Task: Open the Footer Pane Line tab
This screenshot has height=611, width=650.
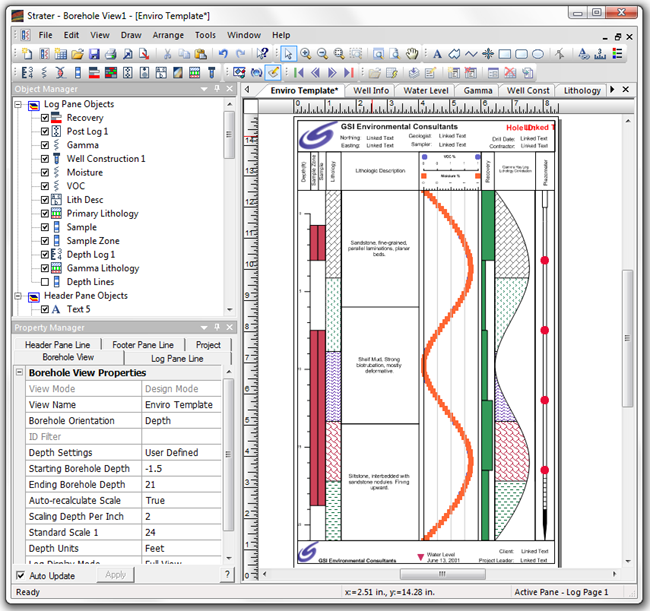Action: click(143, 344)
